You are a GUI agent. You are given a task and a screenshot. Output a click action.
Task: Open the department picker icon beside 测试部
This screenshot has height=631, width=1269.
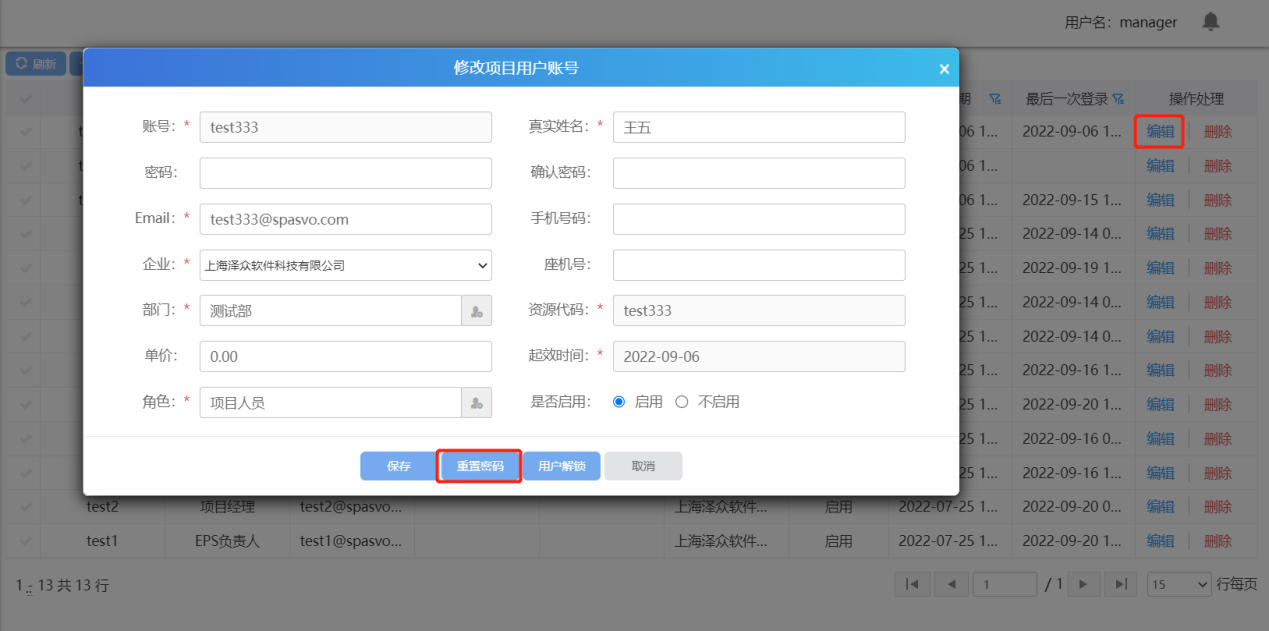[476, 311]
